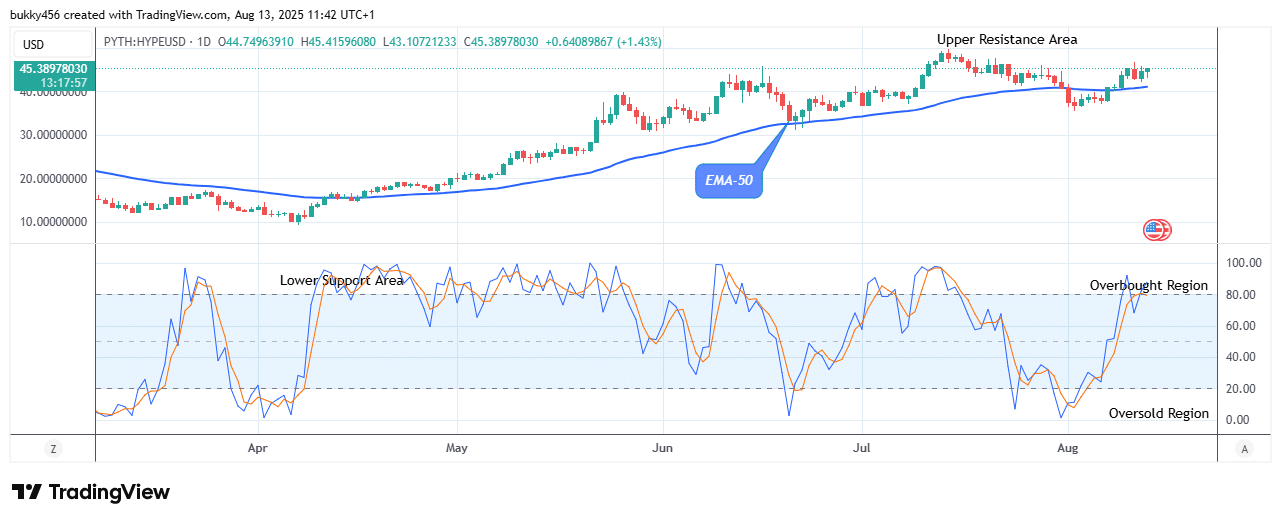Click the high value H45.41596080
Viewport: 1281px width, 522px height.
[340, 42]
